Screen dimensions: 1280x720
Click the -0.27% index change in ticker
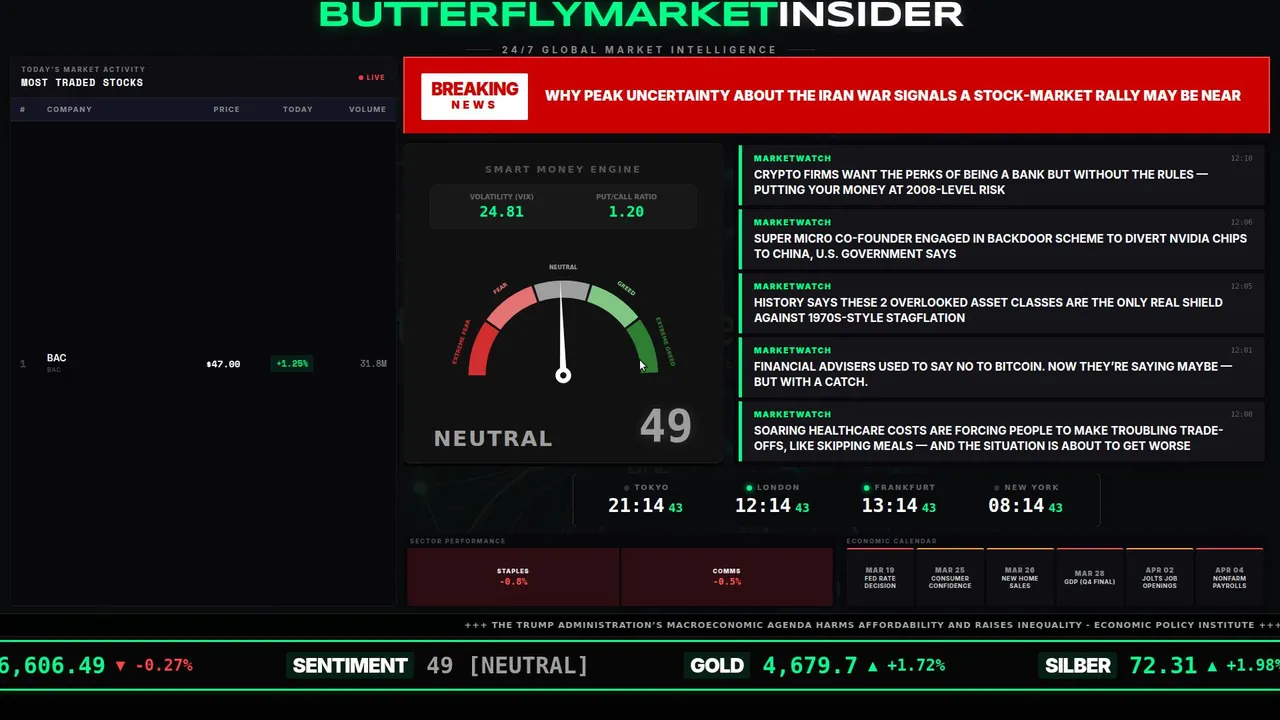(164, 666)
